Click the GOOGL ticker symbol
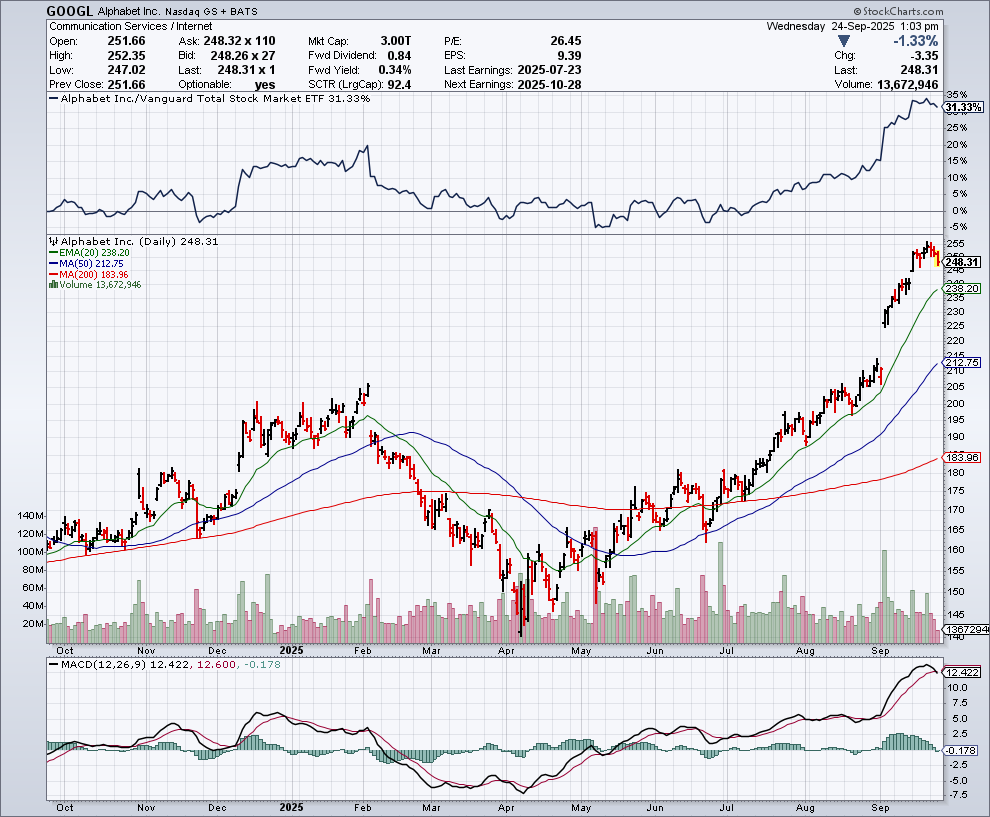The image size is (990, 817). coord(74,10)
